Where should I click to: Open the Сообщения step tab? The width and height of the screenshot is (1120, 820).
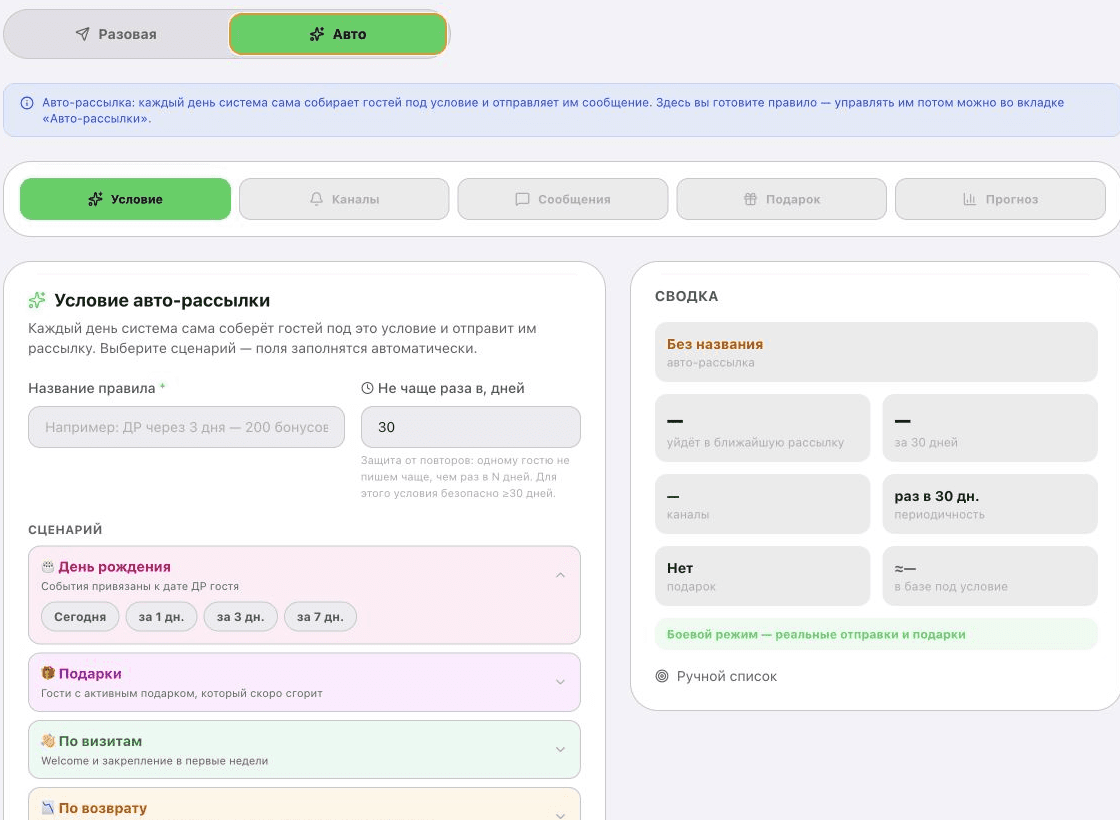point(563,199)
